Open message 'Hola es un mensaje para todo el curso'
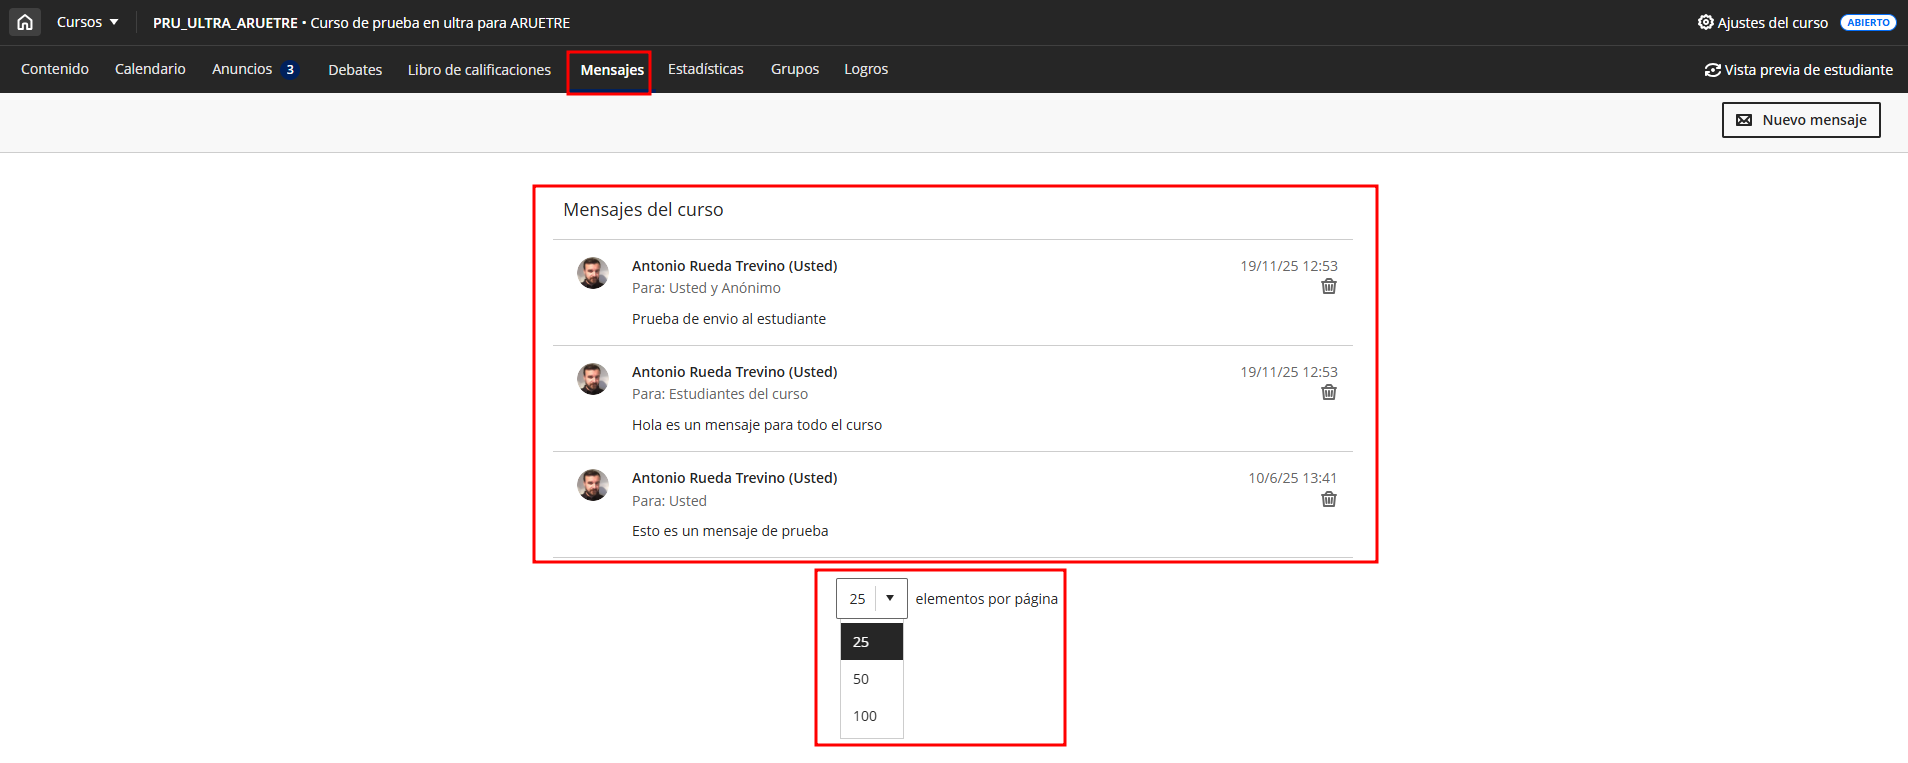The height and width of the screenshot is (763, 1908). point(756,425)
